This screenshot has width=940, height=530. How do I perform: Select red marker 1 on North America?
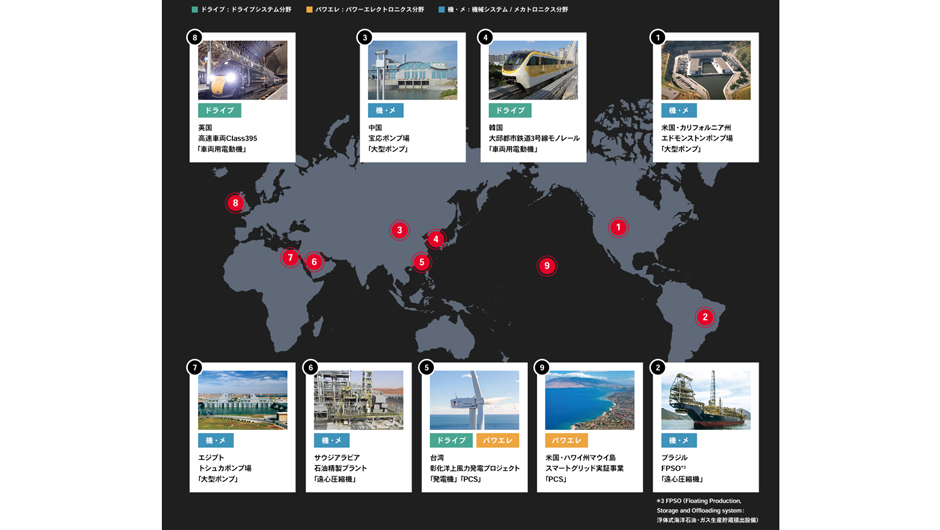618,227
